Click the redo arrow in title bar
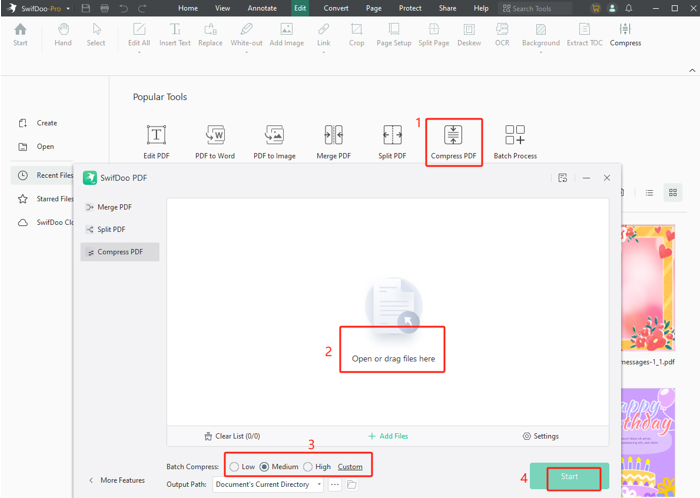Image resolution: width=700 pixels, height=498 pixels. pos(142,8)
